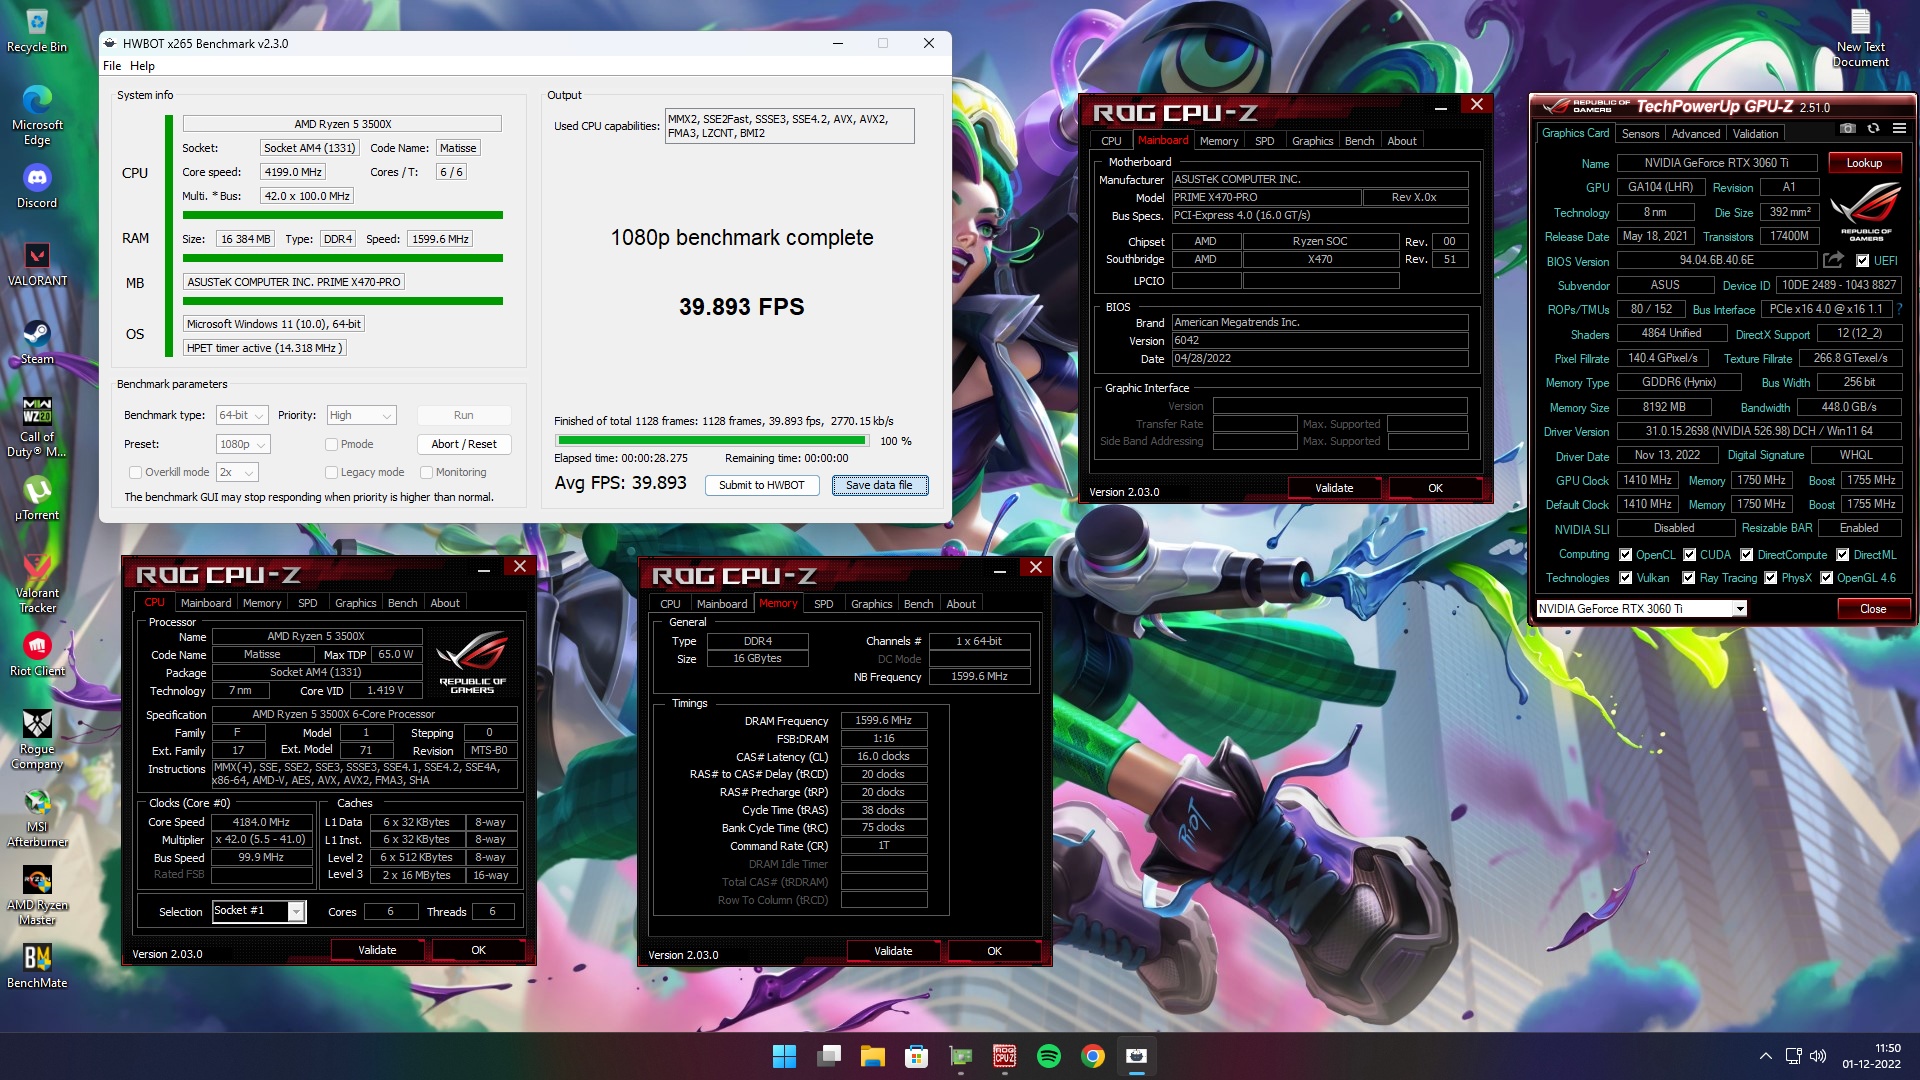Screen dimensions: 1920x1080
Task: Toggle OpenCL checkbox in GPU-Z
Action: [x=1625, y=555]
